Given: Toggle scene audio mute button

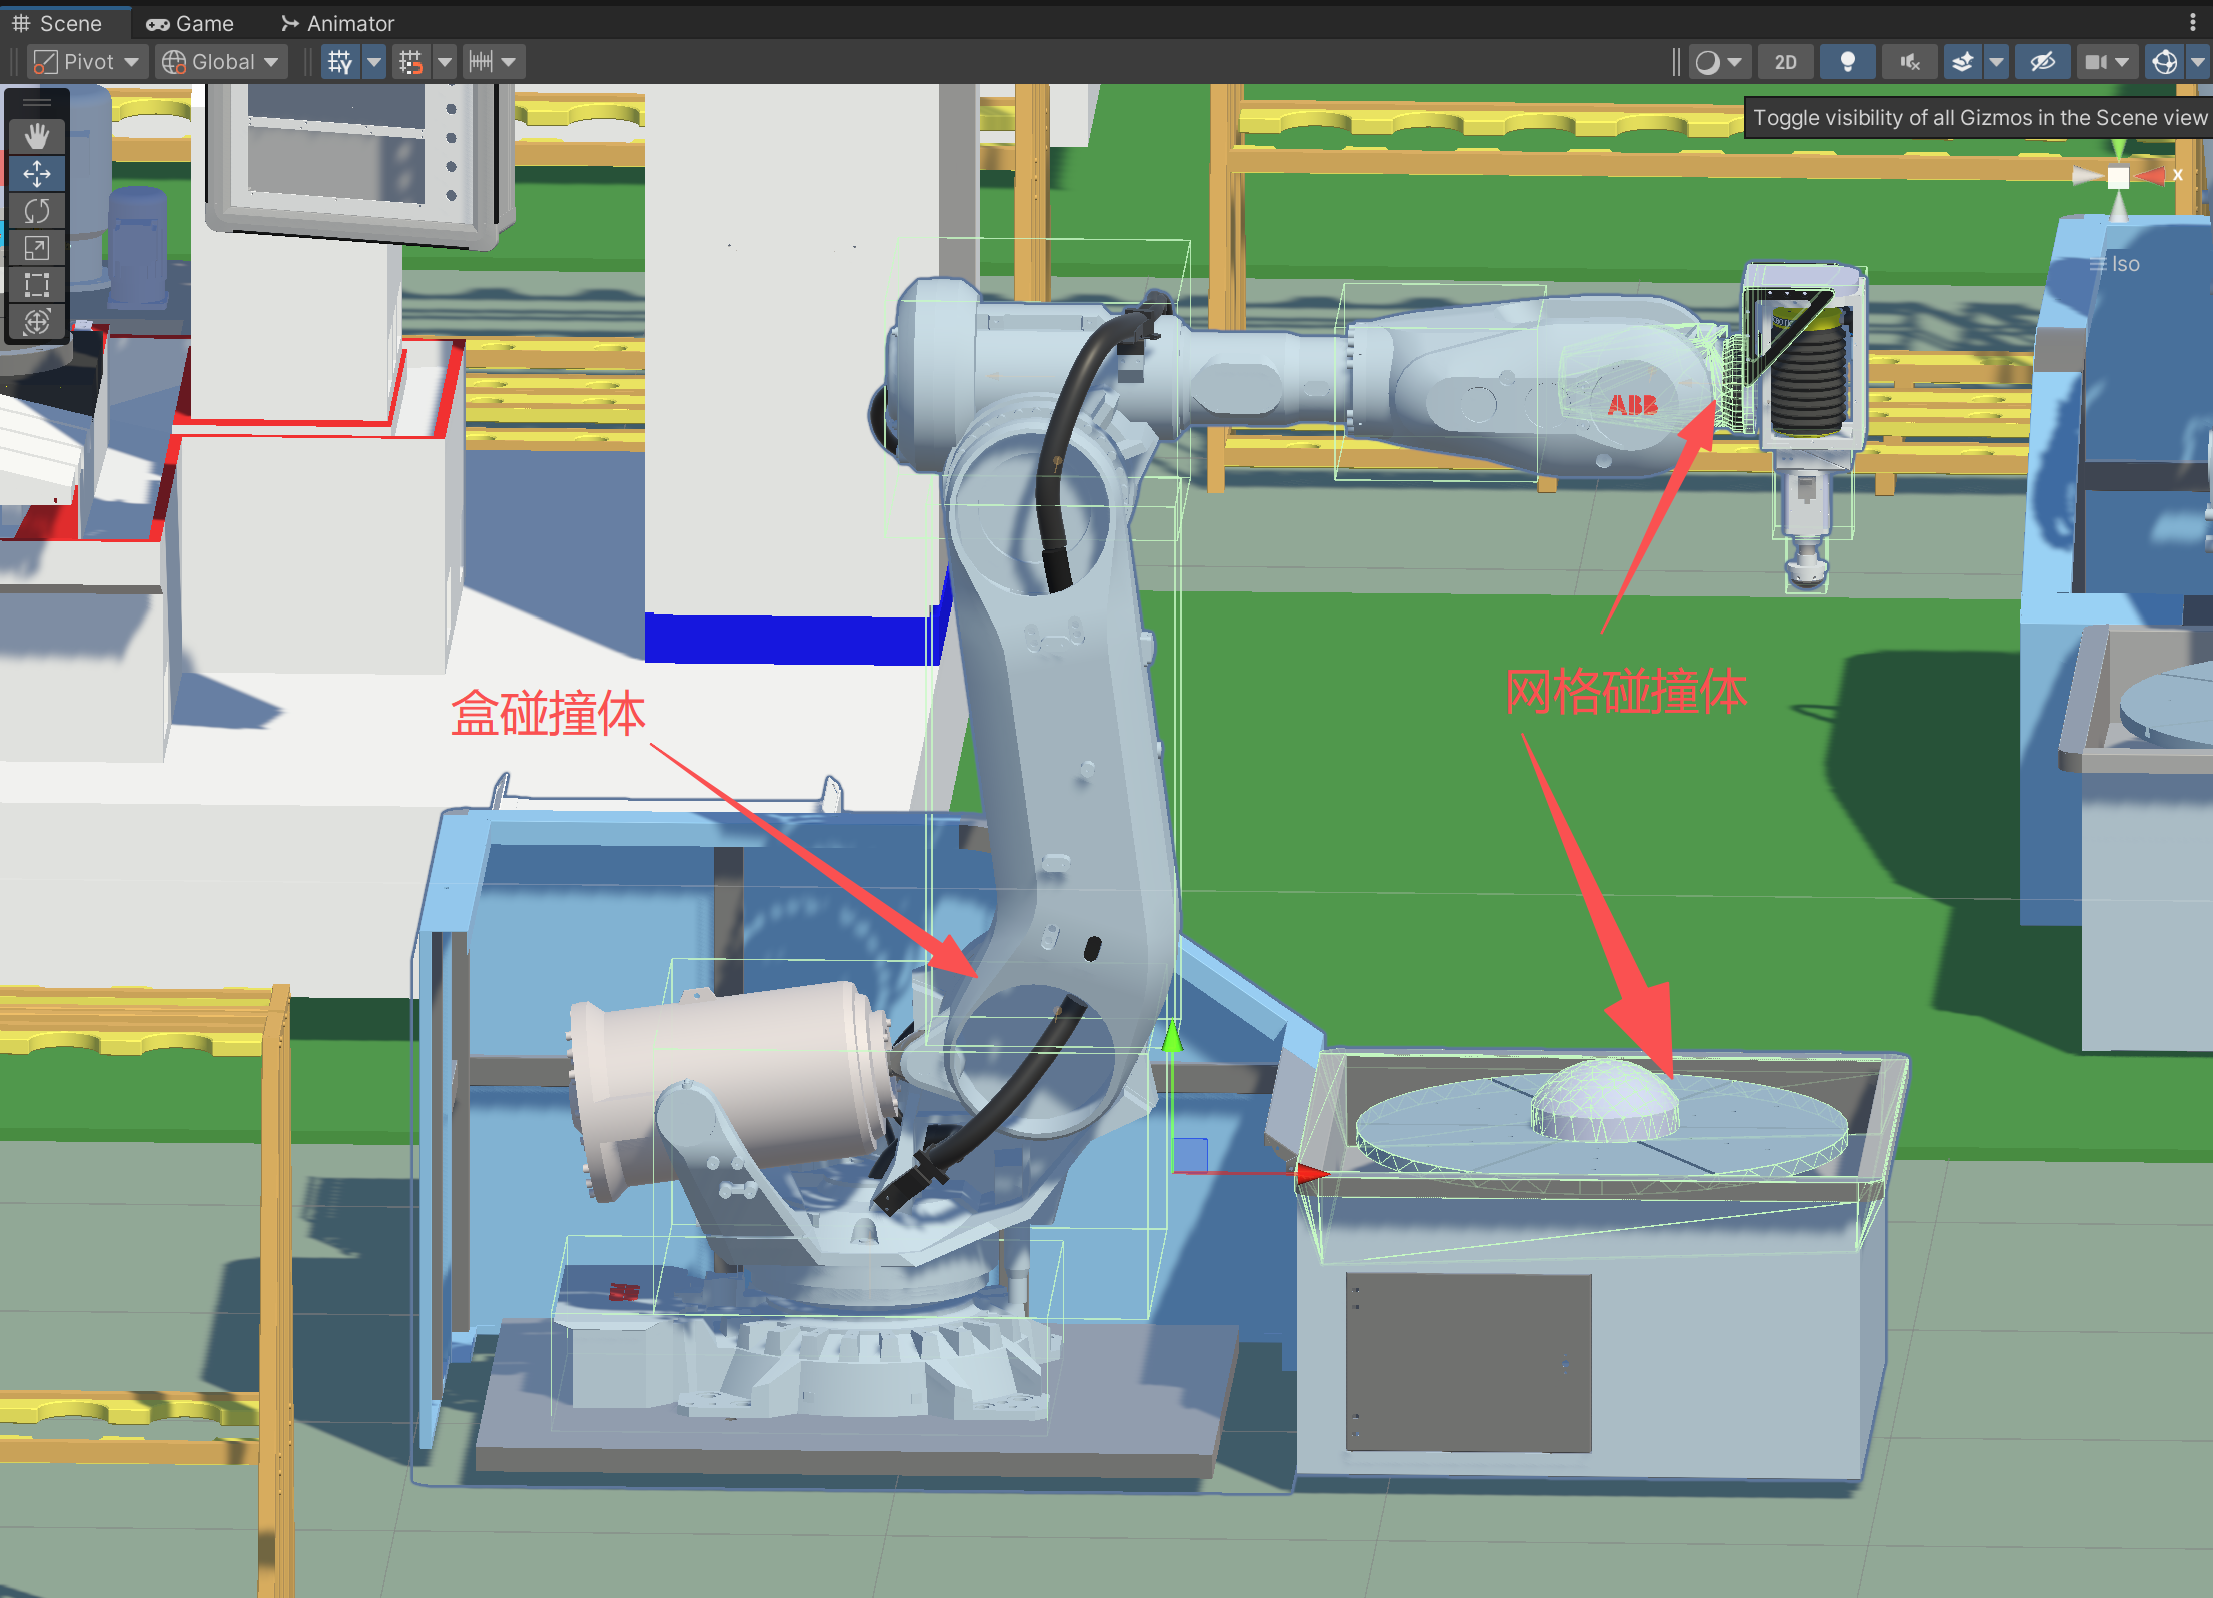Looking at the screenshot, I should (1909, 62).
